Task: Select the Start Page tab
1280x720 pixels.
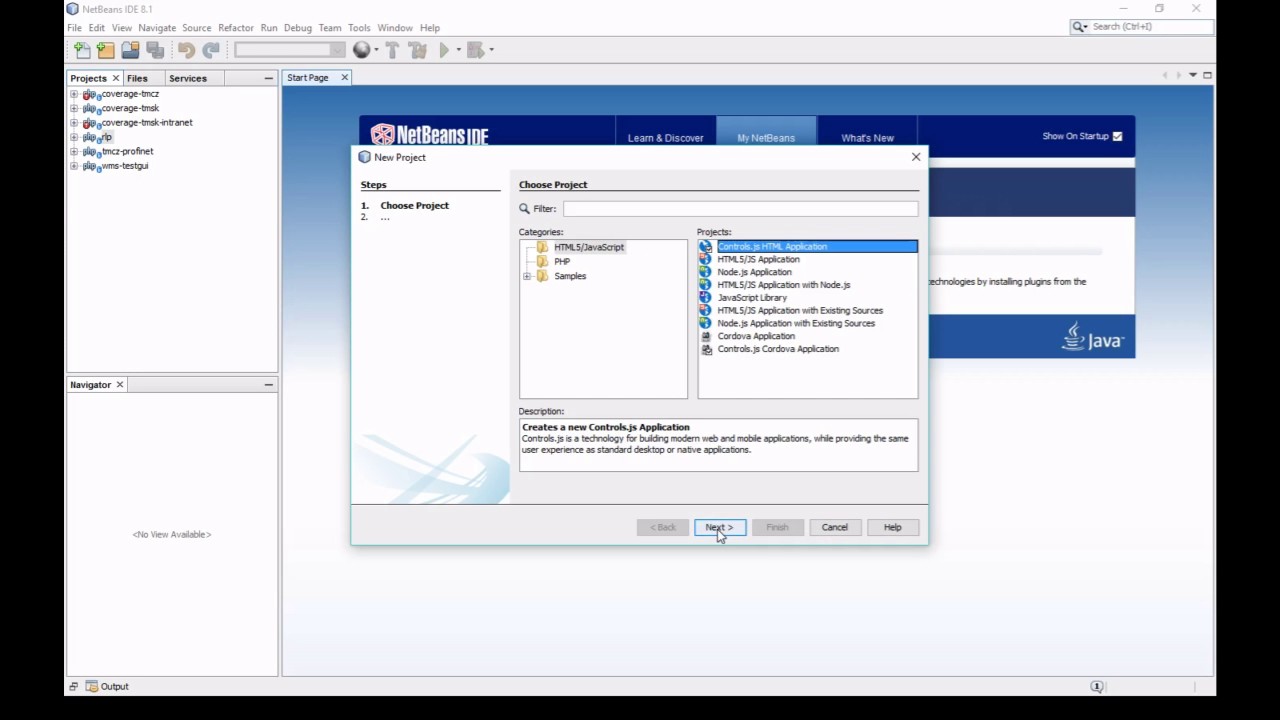Action: [x=308, y=78]
